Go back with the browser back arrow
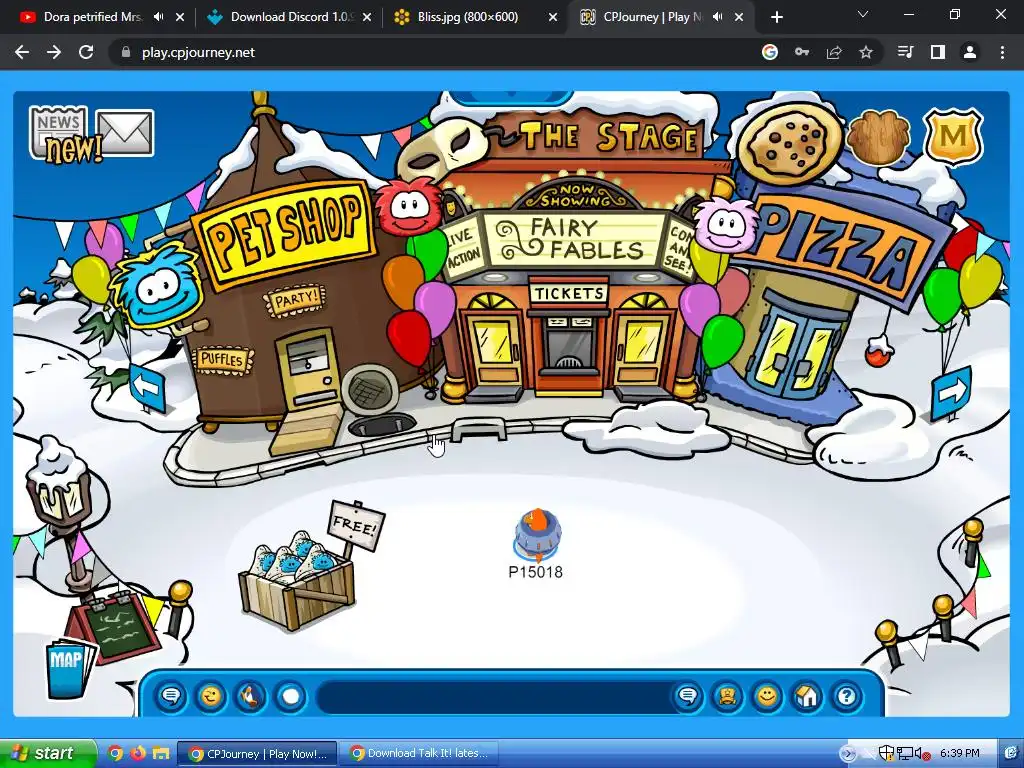This screenshot has height=768, width=1024. click(x=22, y=52)
